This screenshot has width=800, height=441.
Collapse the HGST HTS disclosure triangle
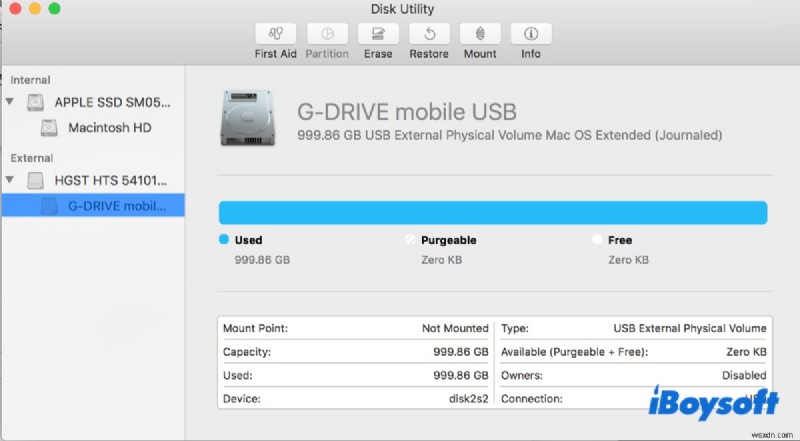click(x=9, y=180)
